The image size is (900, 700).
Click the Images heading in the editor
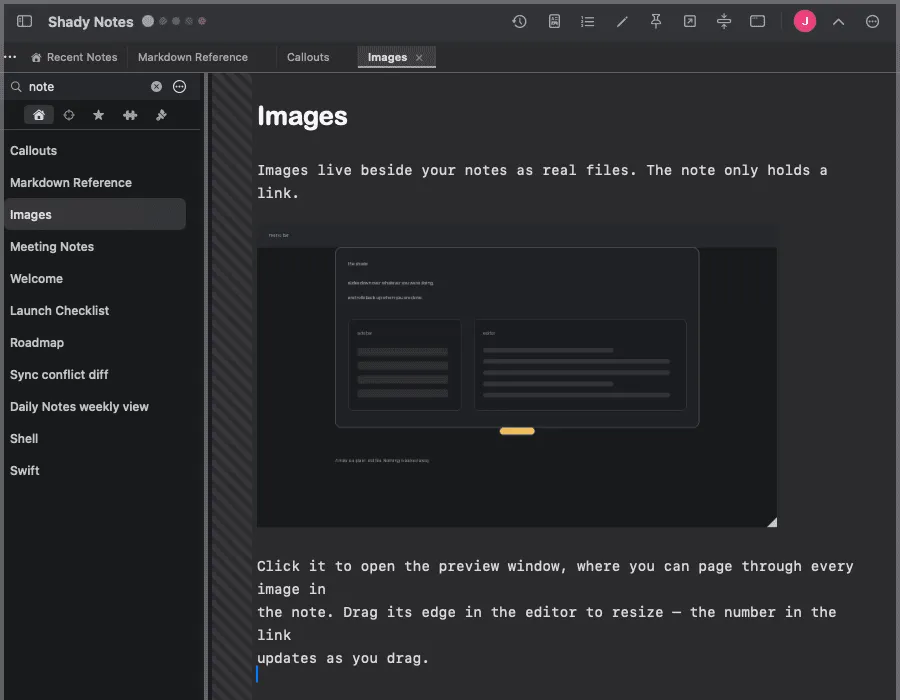302,116
